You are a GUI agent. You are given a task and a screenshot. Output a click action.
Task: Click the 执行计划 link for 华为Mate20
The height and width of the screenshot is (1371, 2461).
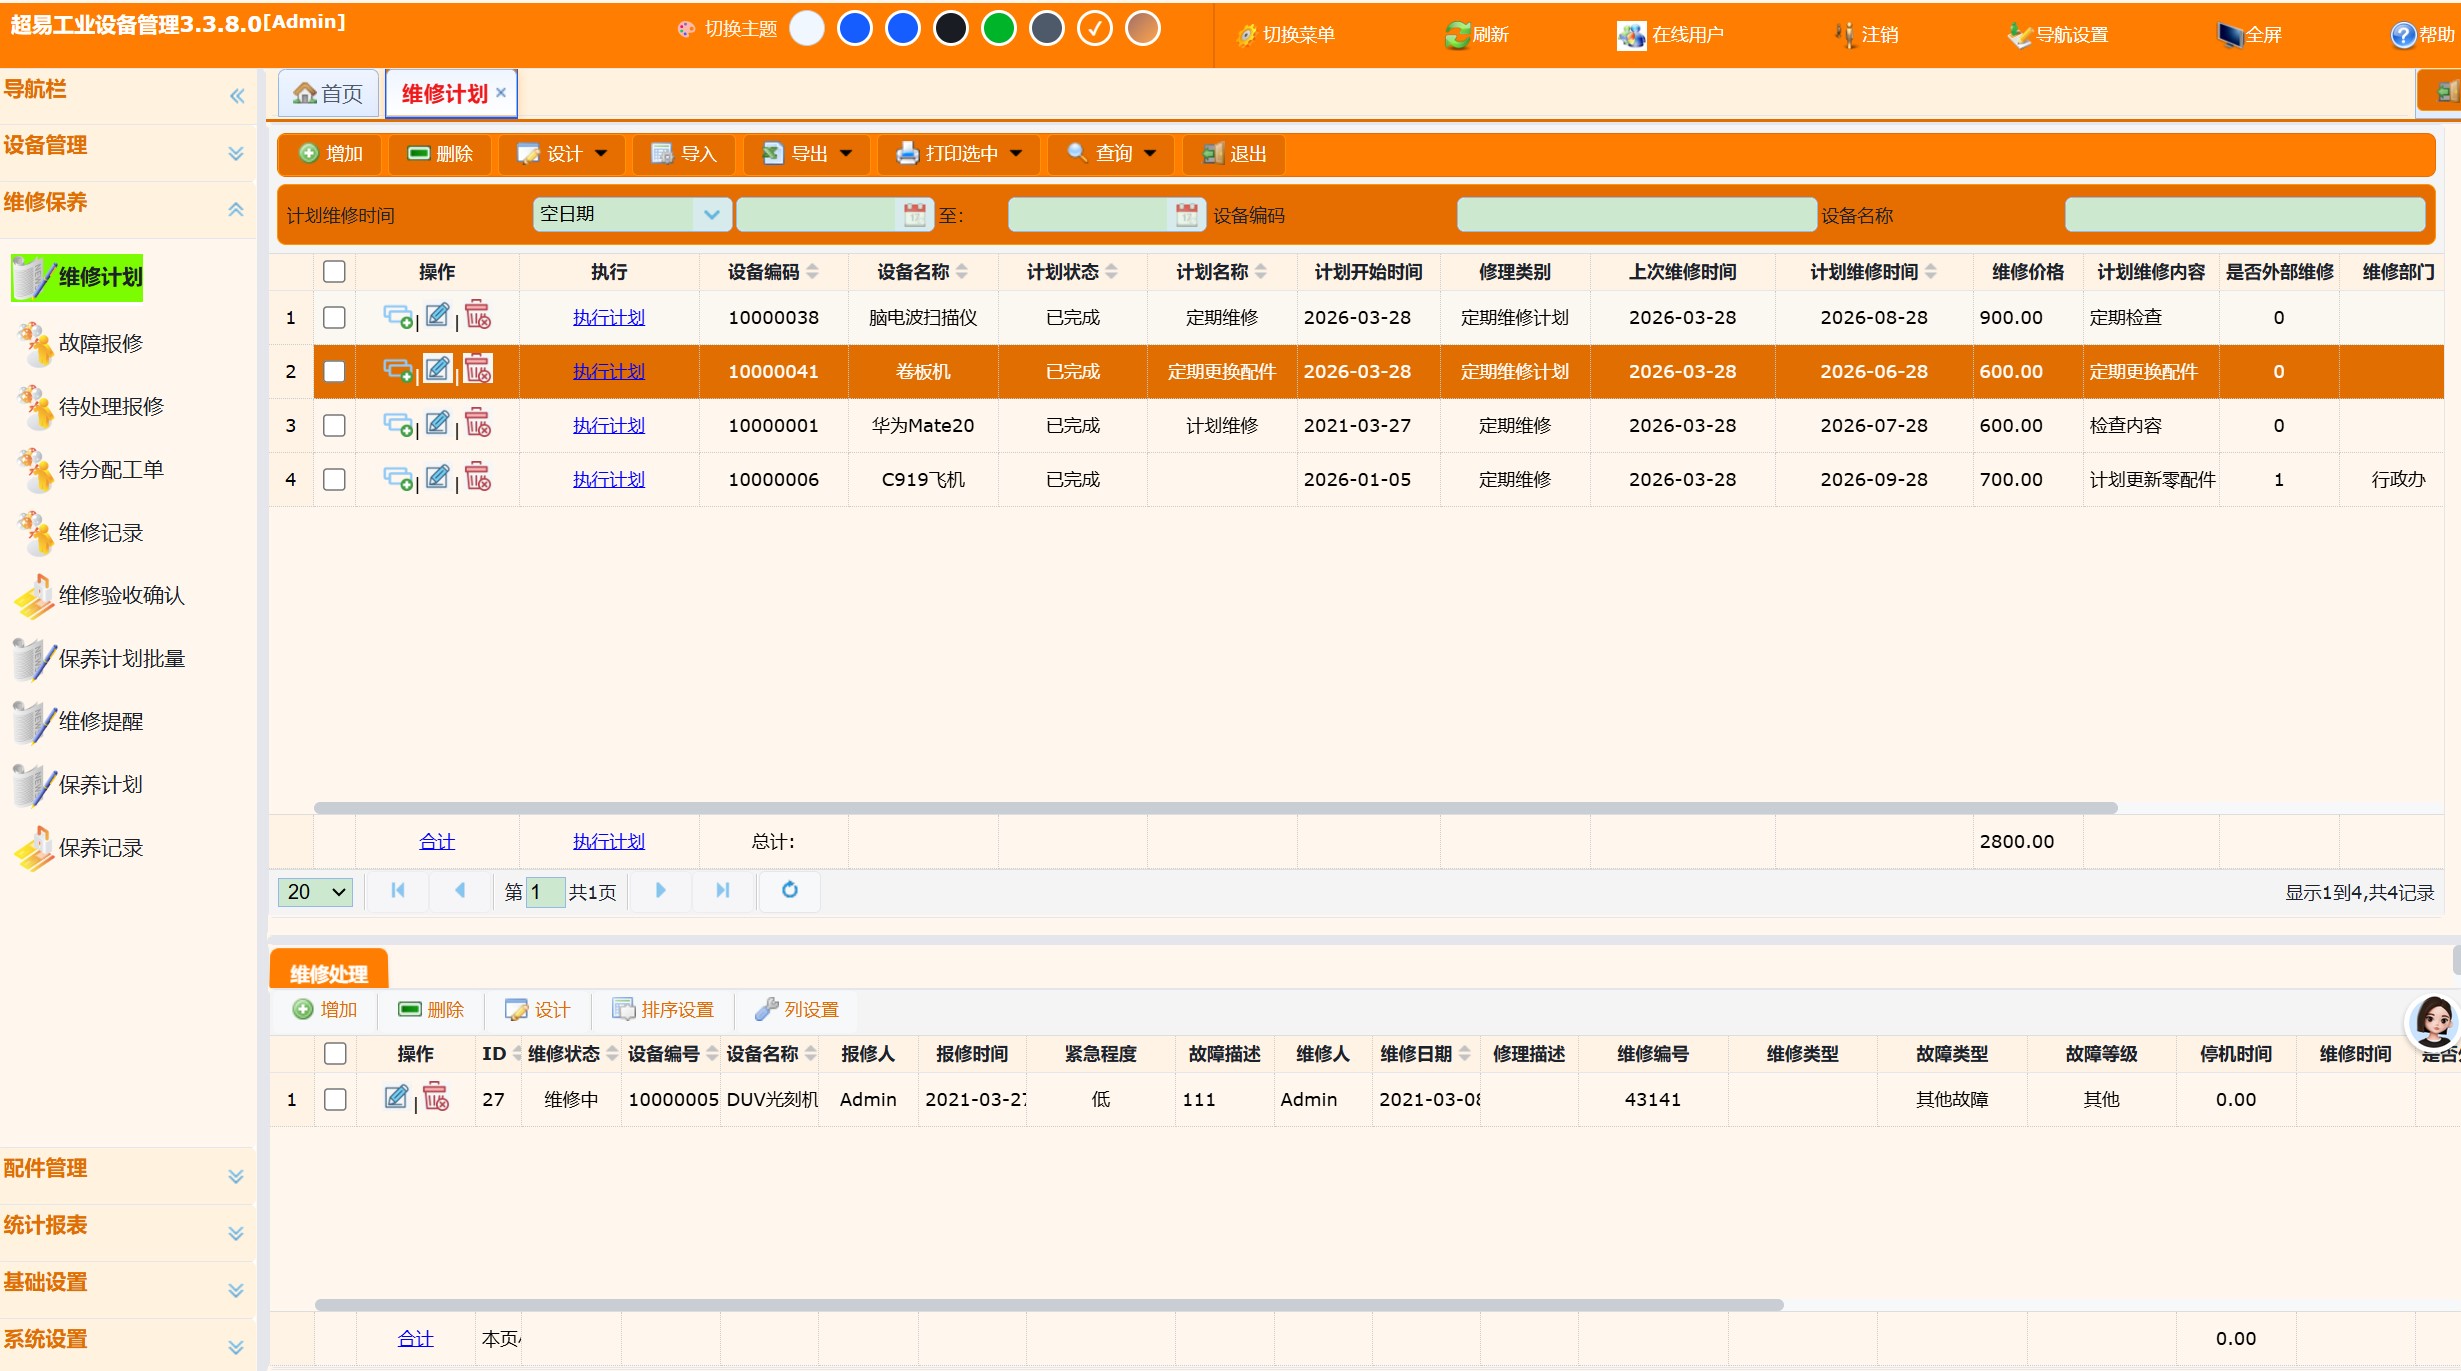pos(608,425)
